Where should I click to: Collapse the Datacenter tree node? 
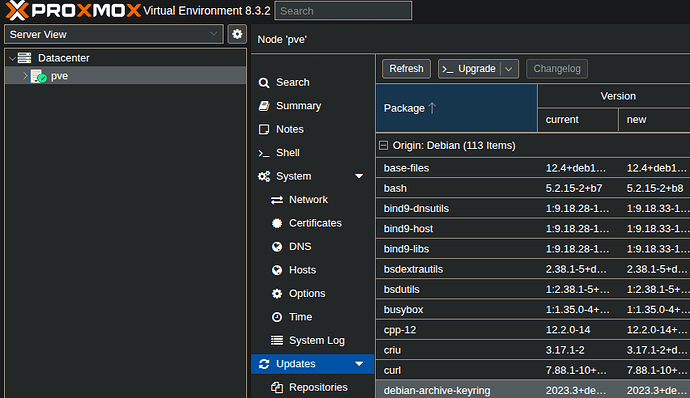point(12,58)
